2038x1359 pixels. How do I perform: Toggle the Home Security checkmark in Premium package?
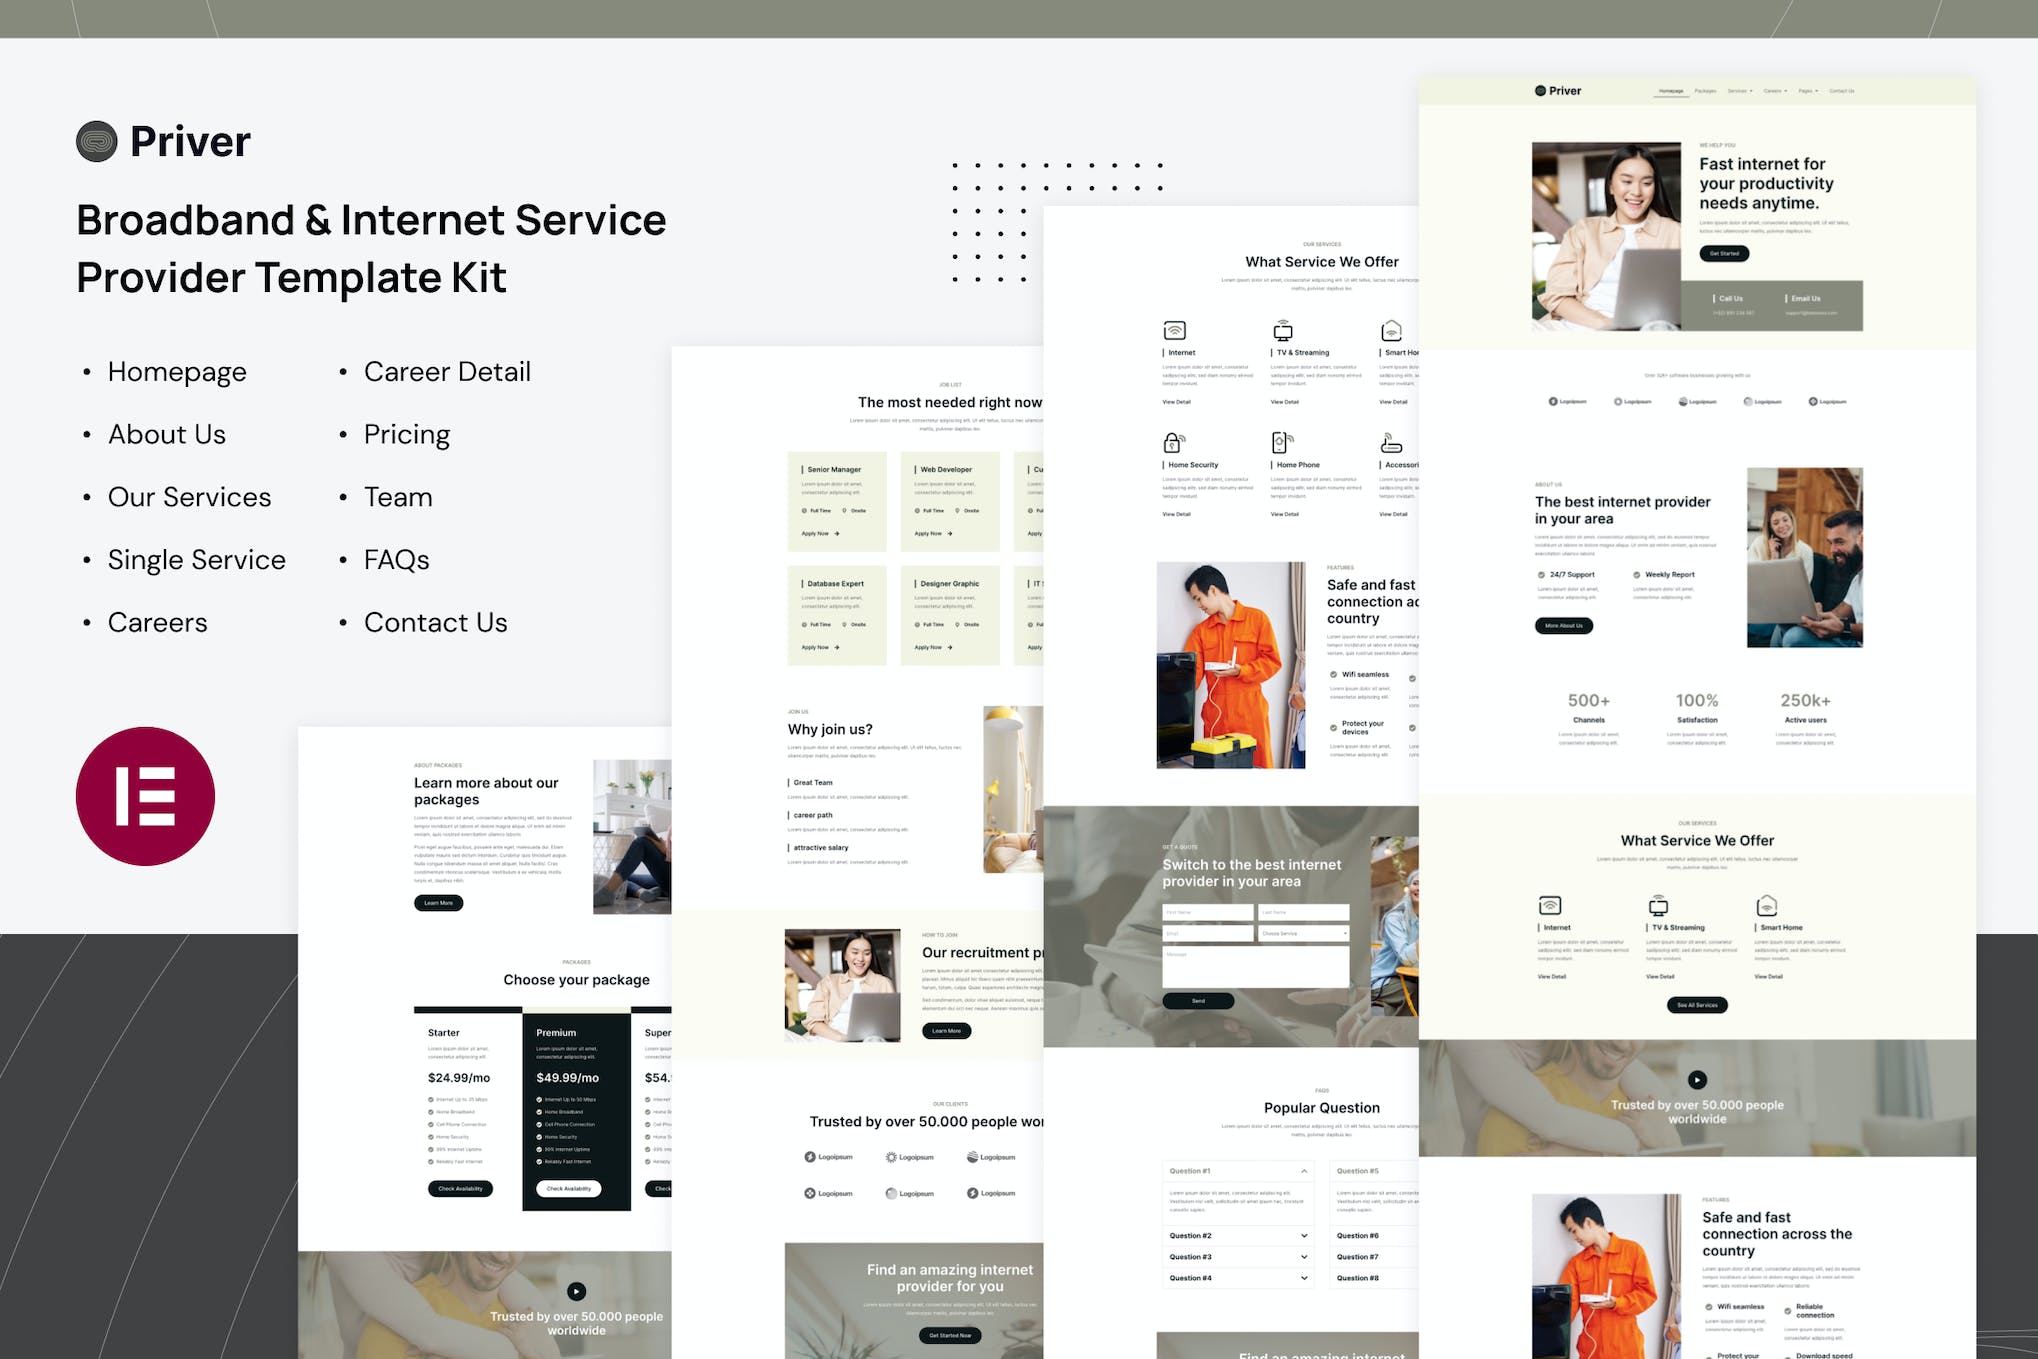tap(540, 1137)
